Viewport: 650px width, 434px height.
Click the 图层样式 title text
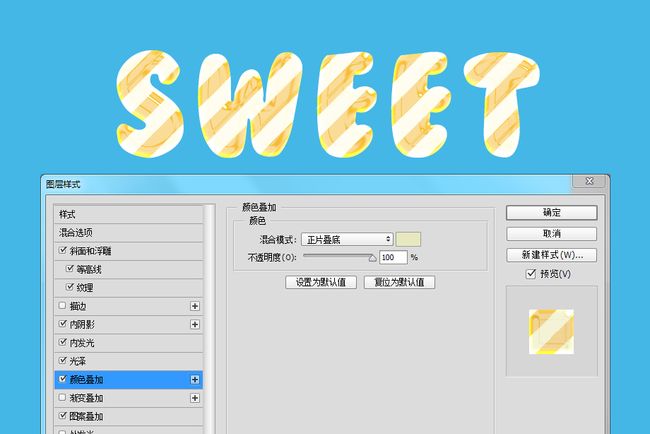pyautogui.click(x=63, y=184)
